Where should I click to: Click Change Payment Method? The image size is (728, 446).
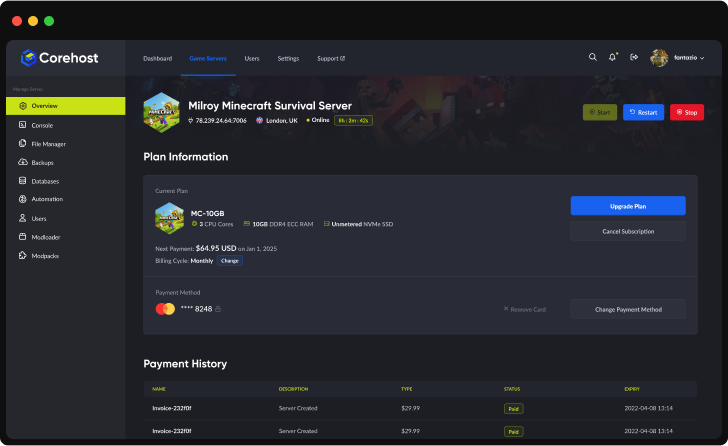coord(628,309)
